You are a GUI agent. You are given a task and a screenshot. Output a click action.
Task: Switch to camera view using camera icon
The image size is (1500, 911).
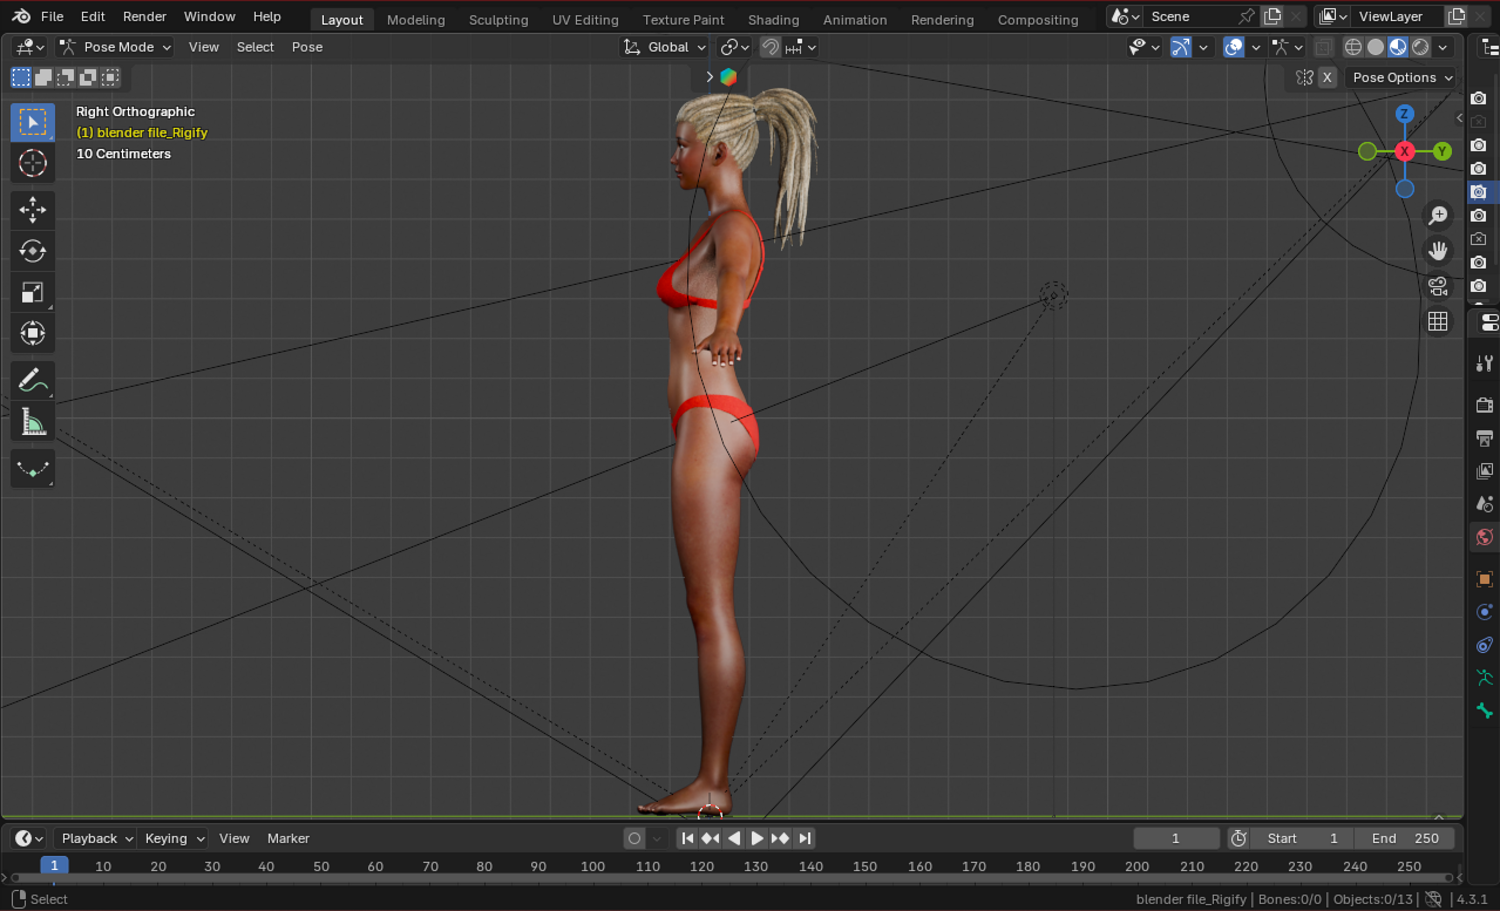coord(1438,286)
